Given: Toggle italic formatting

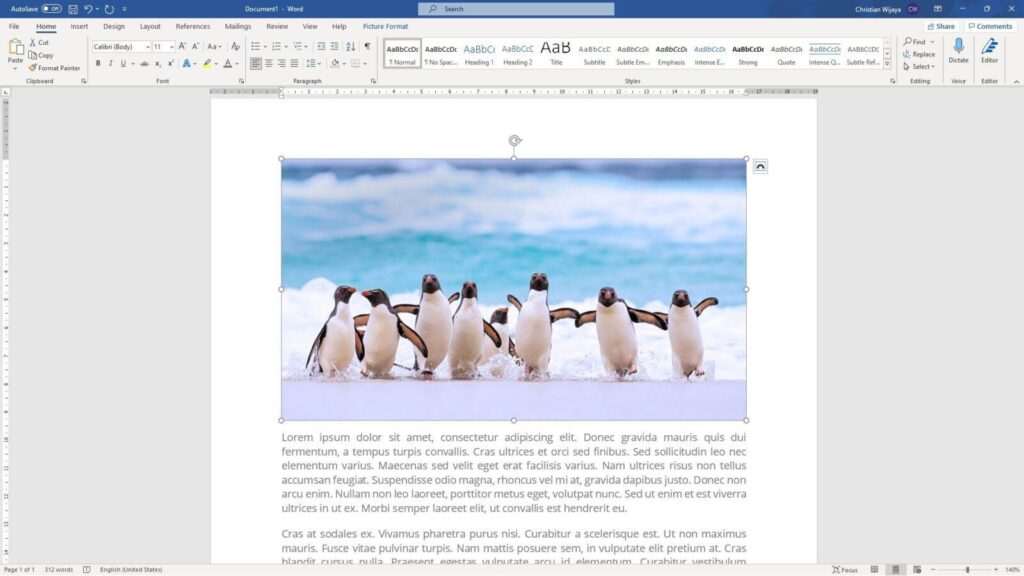Looking at the screenshot, I should tap(110, 63).
